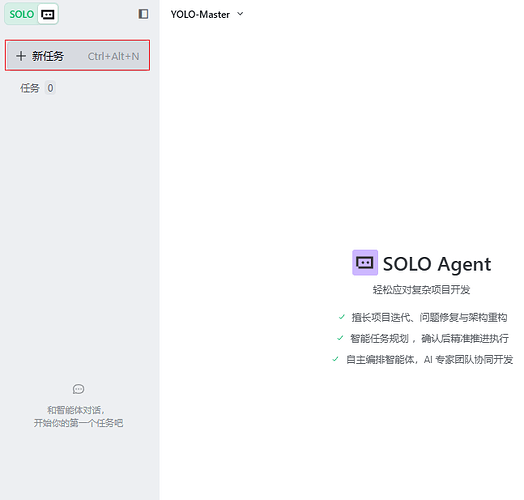Viewport: 524px width, 500px height.
Task: Click the Ctrl+Alt+N shortcut label
Action: (x=113, y=56)
